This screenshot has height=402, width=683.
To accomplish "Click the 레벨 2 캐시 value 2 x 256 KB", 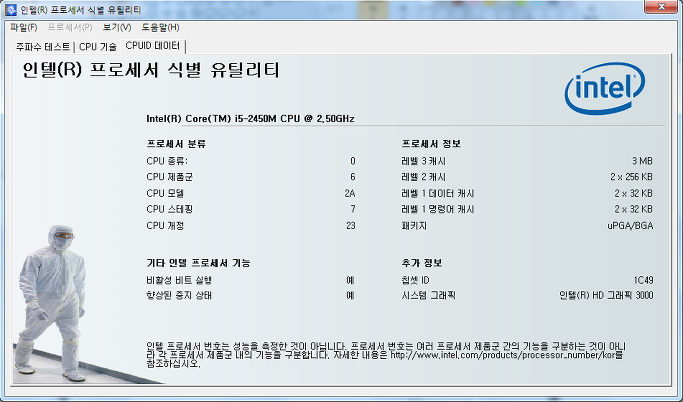I will click(x=631, y=177).
